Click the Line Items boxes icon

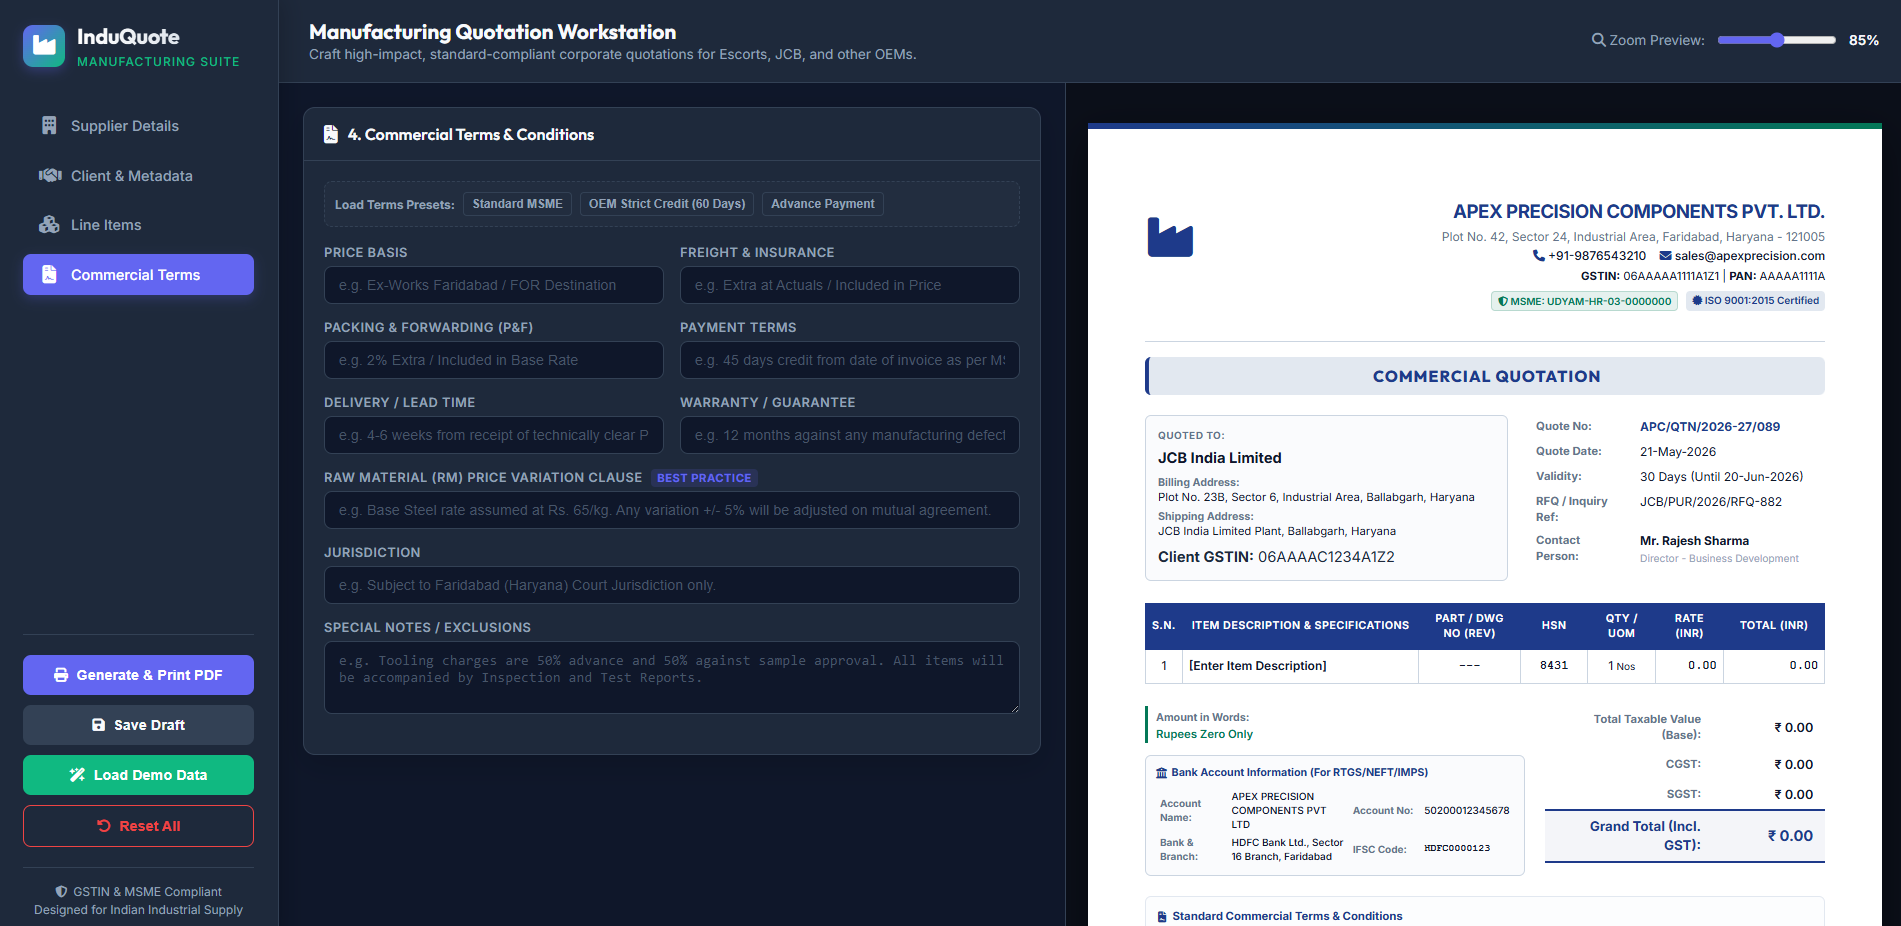click(49, 225)
